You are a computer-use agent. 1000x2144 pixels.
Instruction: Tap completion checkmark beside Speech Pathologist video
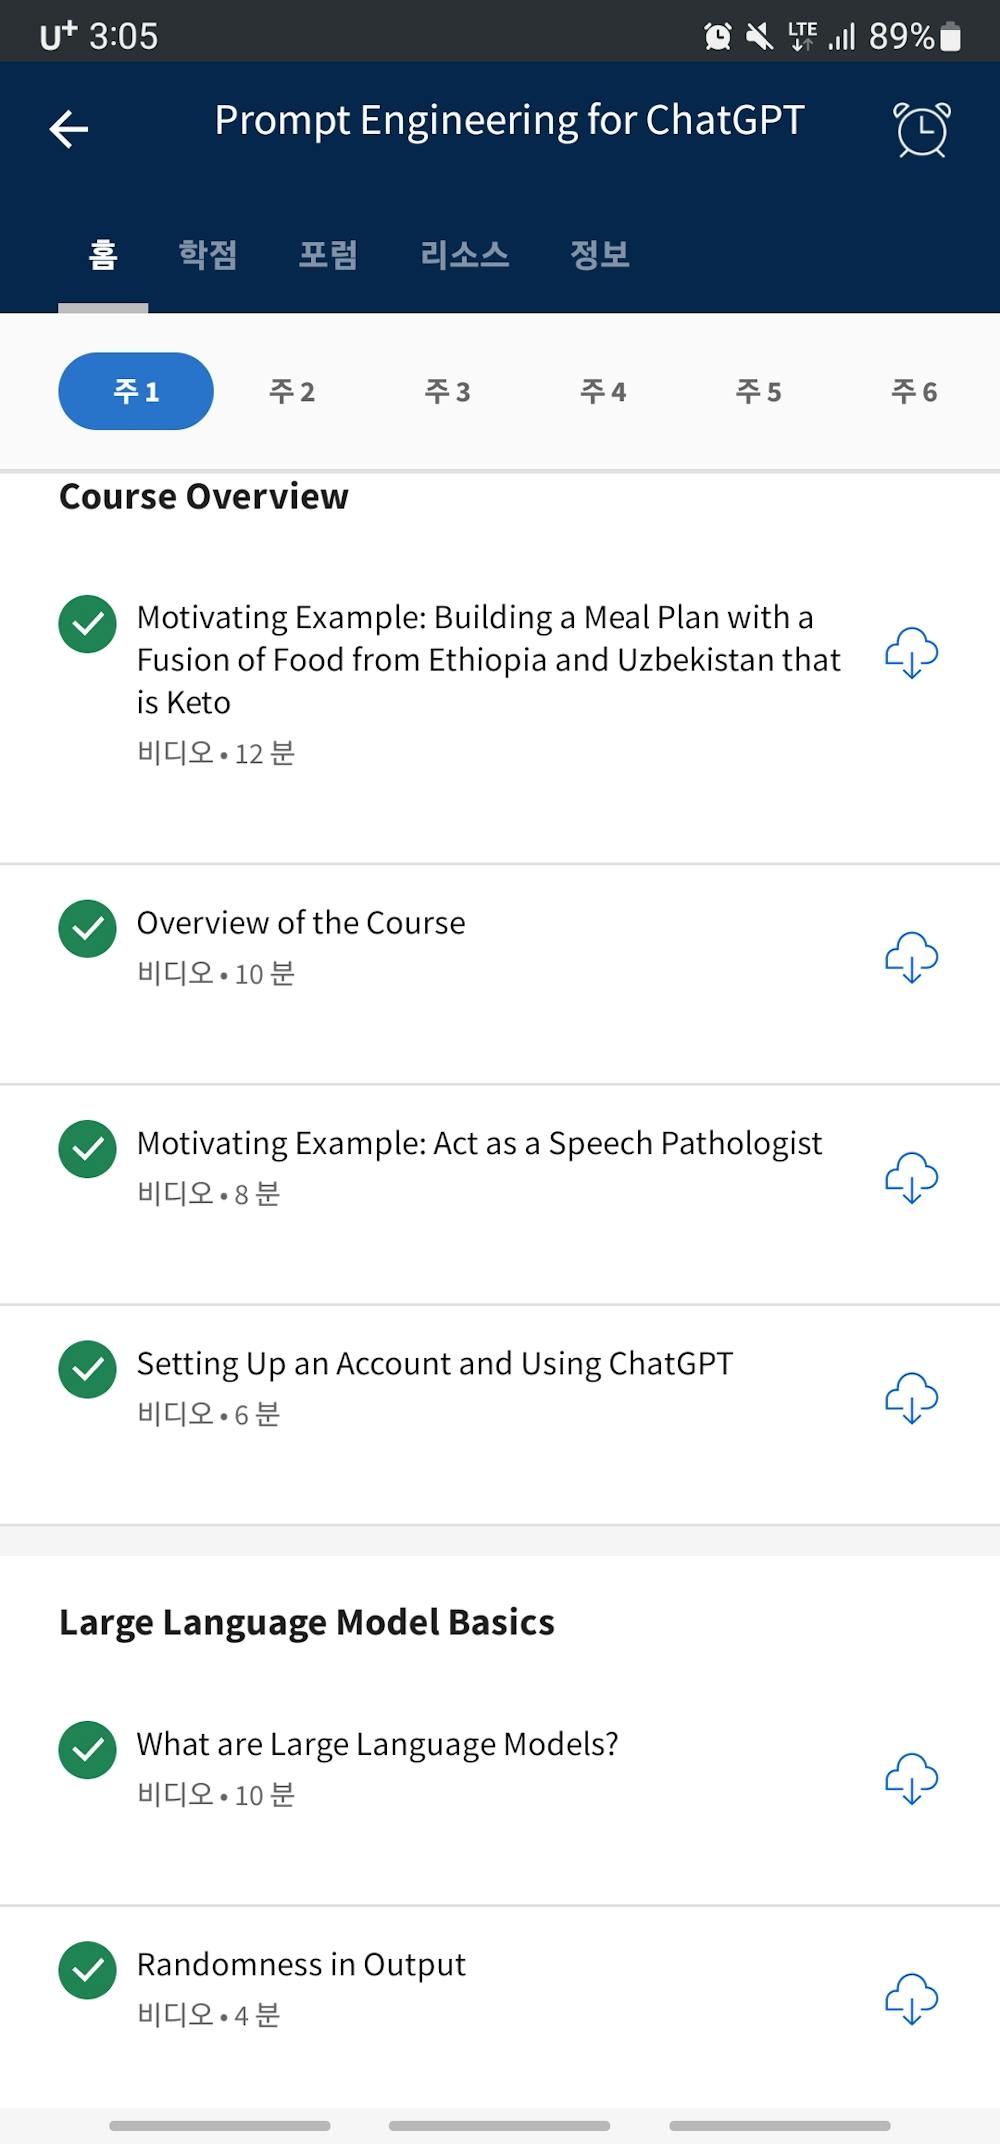tap(88, 1149)
